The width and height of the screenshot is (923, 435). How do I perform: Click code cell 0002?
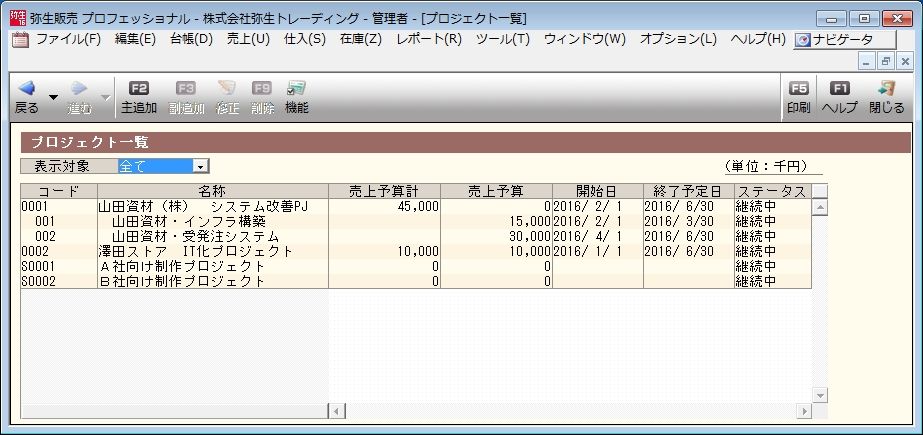pos(59,251)
